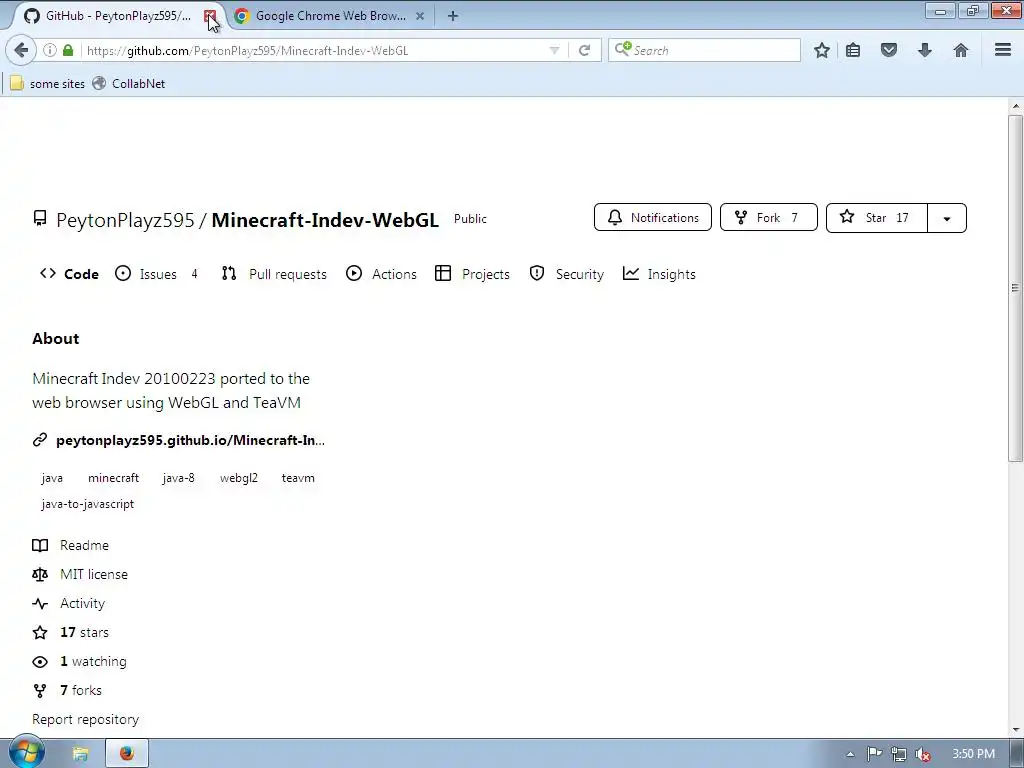
Task: Click the 'java' topic tag
Action: point(52,478)
